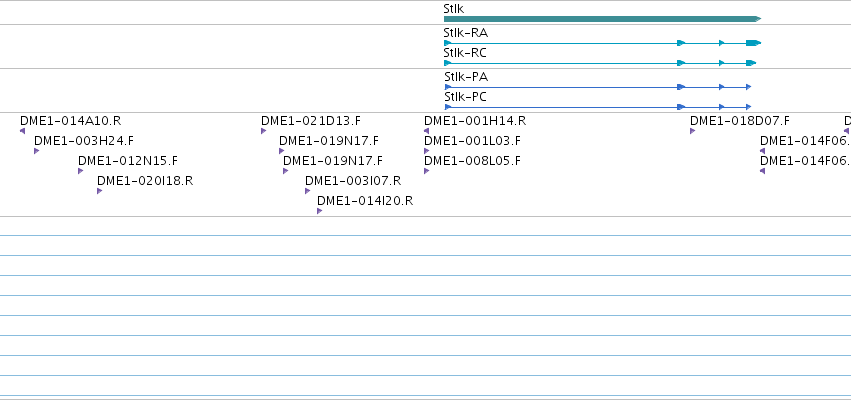Select DME1-018D07.F label
Screen dimensions: 851x400
[740, 121]
